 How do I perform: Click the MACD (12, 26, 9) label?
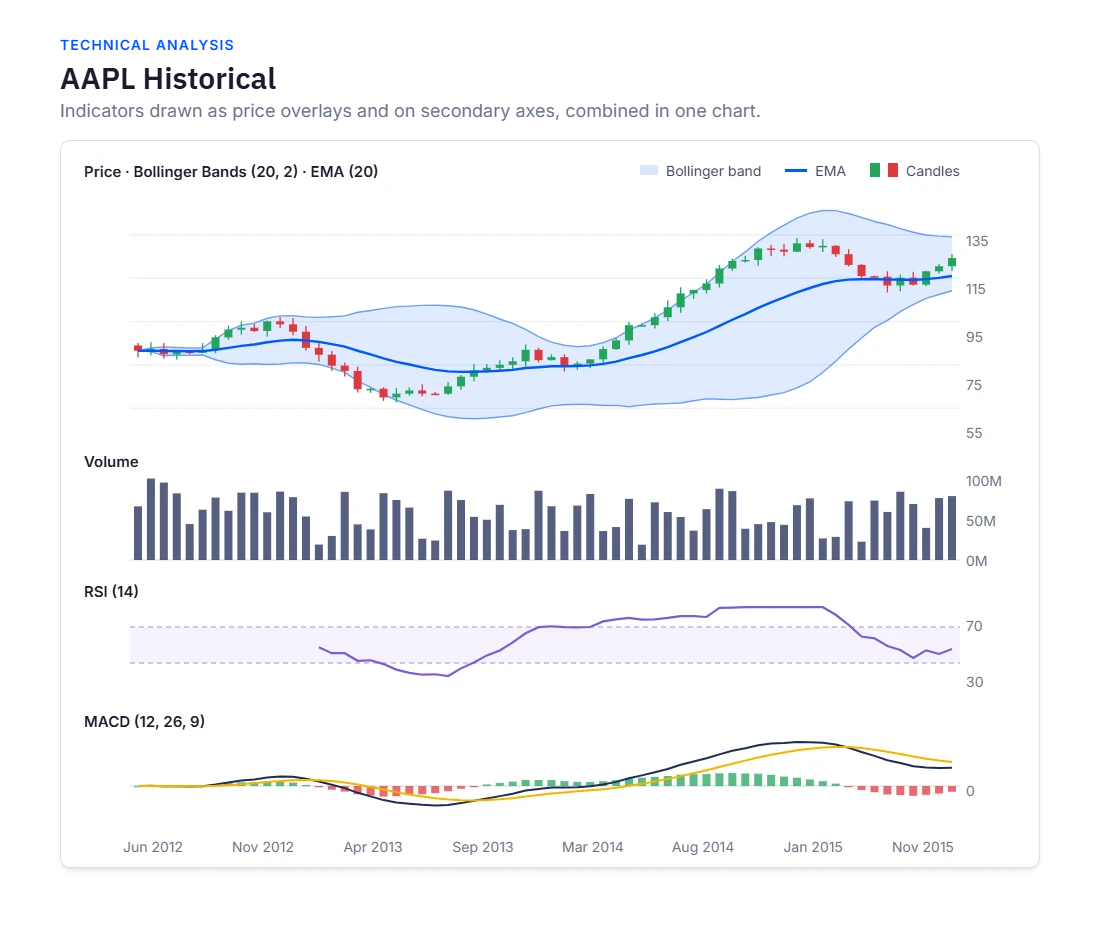point(145,721)
